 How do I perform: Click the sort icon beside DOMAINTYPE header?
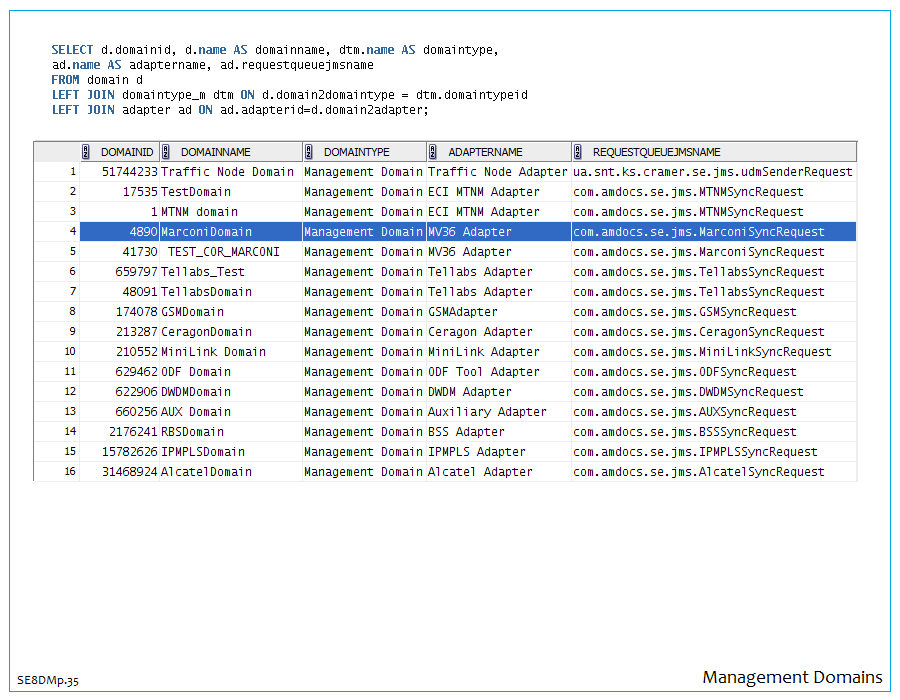click(309, 152)
